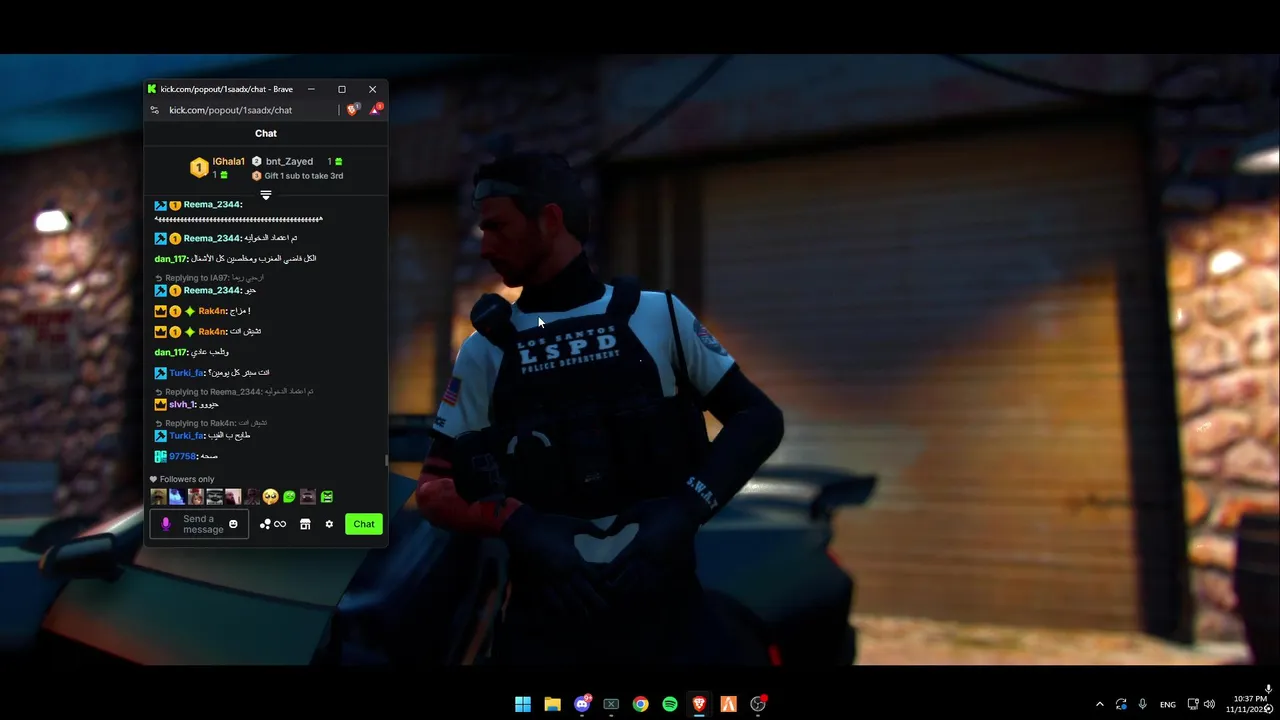Open the Windows Start menu
This screenshot has height=720, width=1280.
click(x=523, y=704)
